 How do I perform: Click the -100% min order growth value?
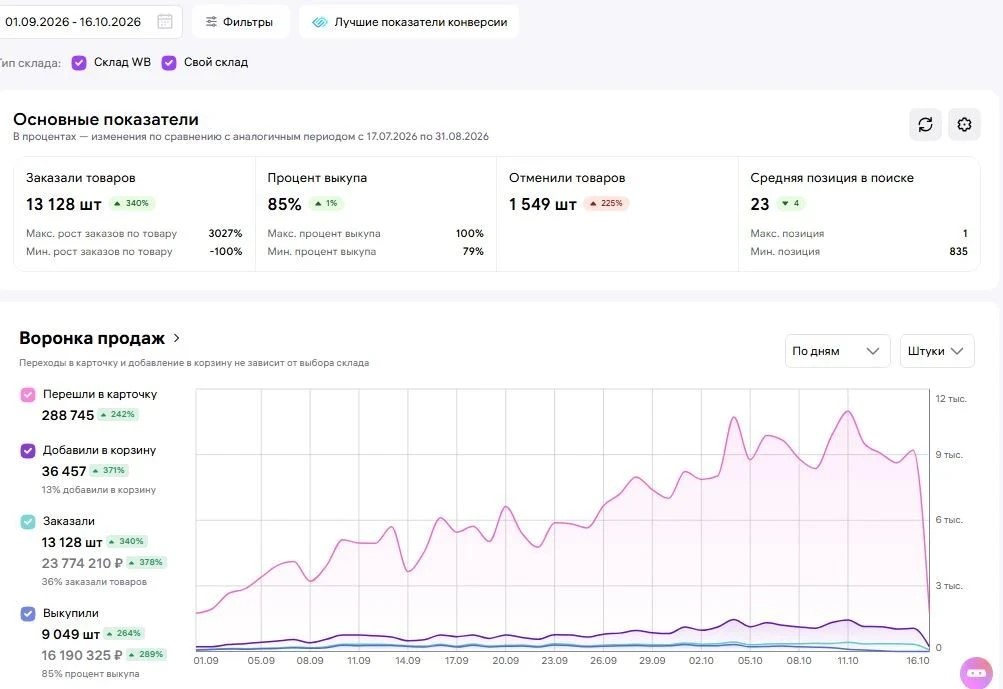click(x=226, y=251)
